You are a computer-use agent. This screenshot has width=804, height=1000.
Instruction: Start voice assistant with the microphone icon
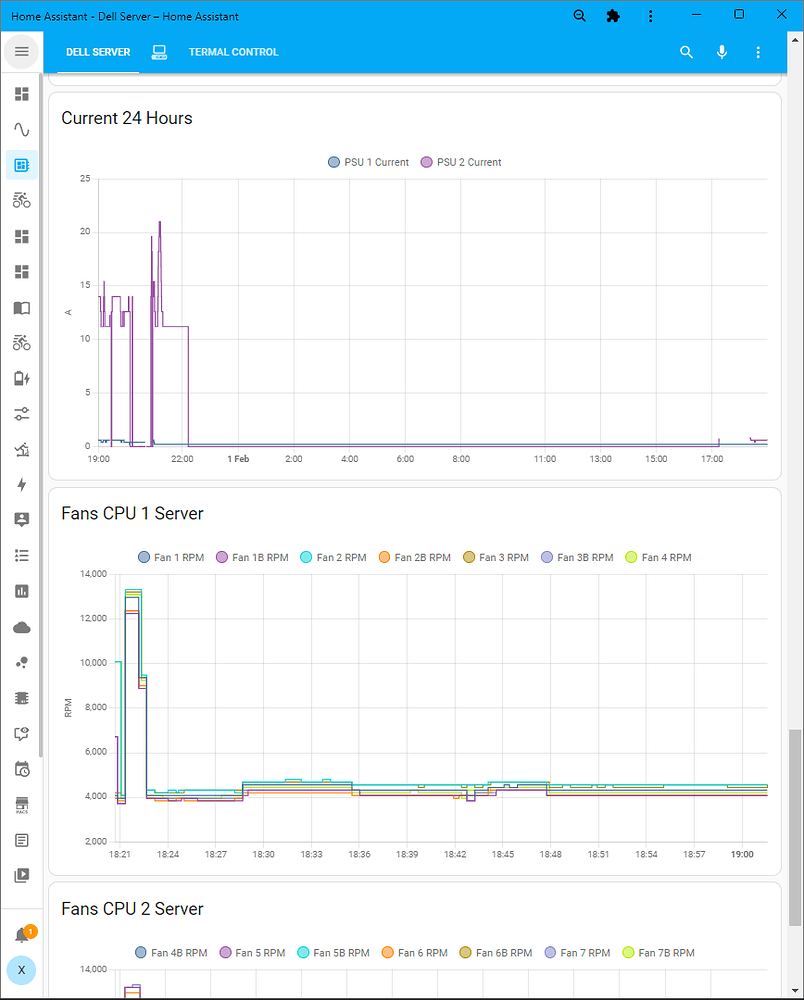coord(722,52)
